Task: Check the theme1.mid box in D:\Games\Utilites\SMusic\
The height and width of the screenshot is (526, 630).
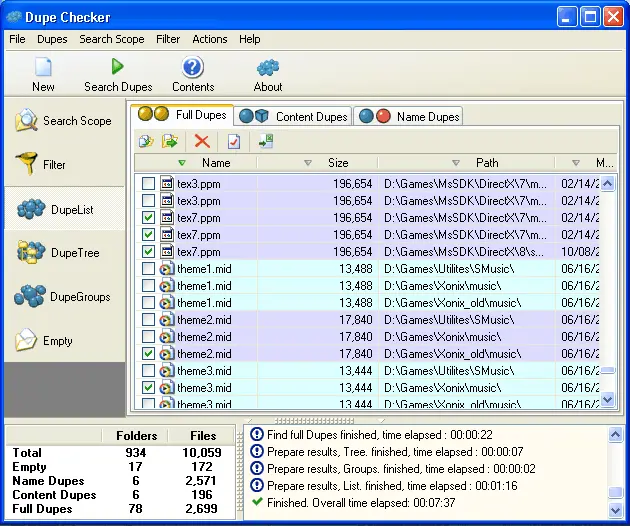Action: (x=148, y=269)
